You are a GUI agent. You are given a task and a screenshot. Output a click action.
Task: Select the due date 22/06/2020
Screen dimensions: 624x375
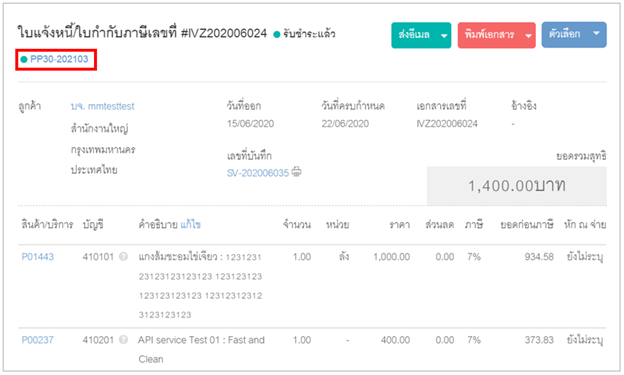(x=345, y=124)
